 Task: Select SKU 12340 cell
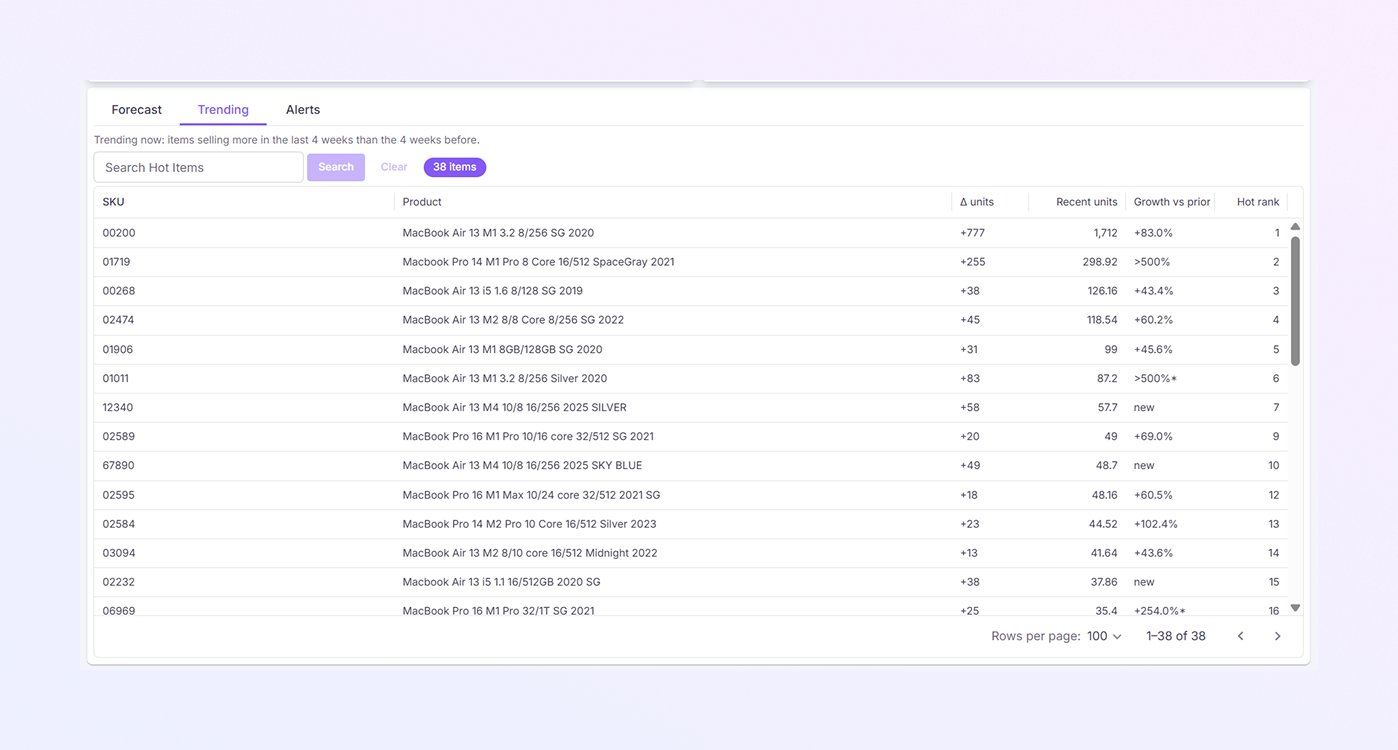click(244, 407)
